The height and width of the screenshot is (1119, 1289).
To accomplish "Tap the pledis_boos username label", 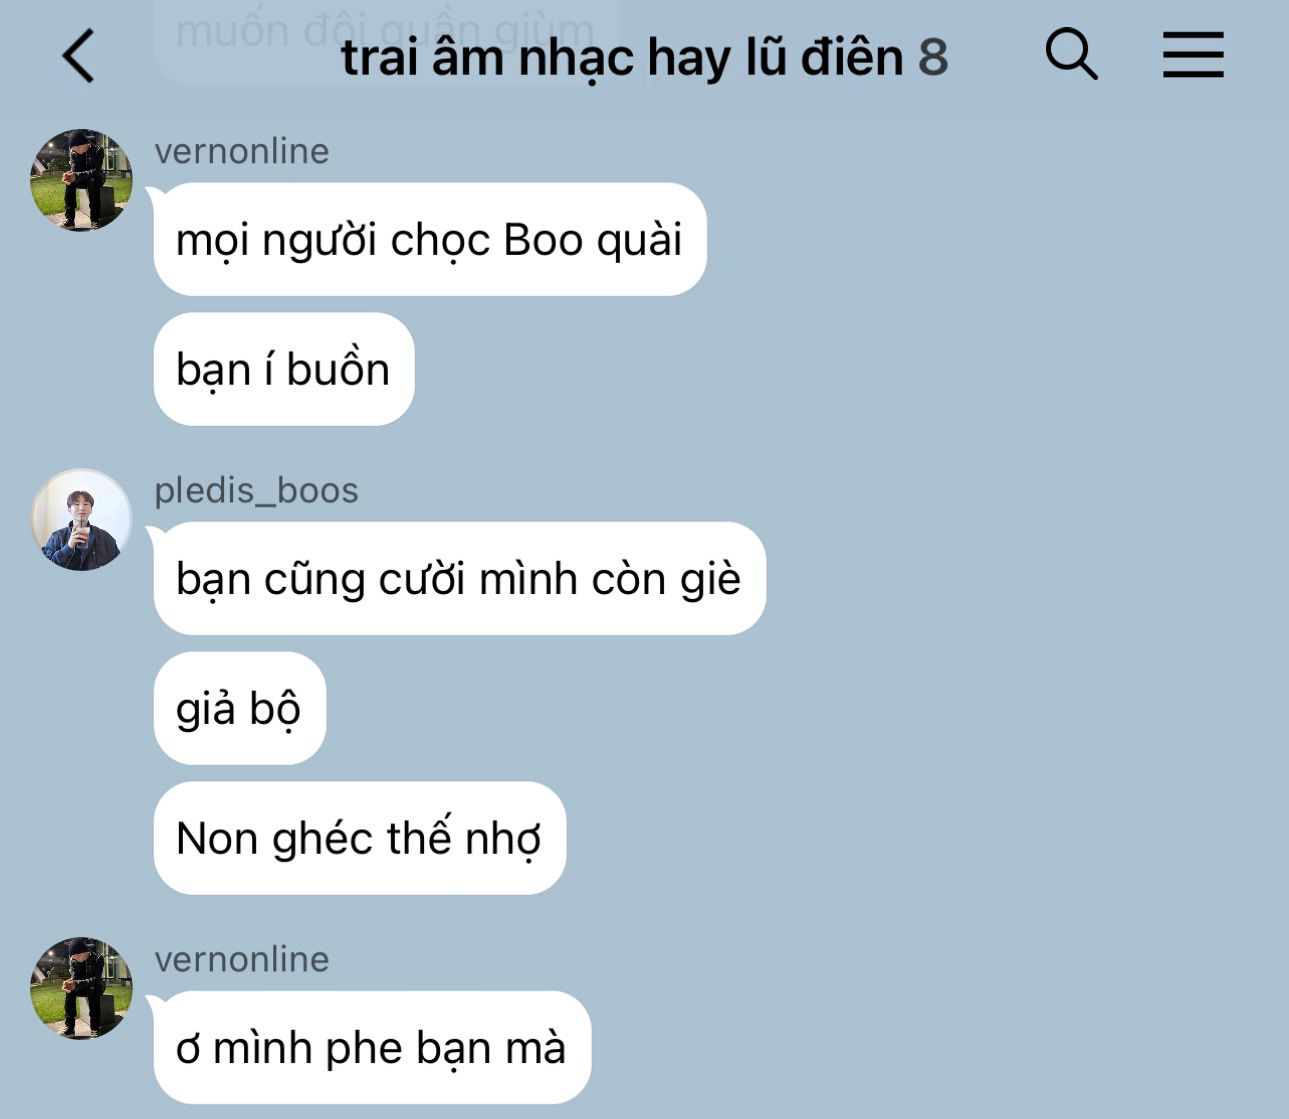I will coord(256,490).
